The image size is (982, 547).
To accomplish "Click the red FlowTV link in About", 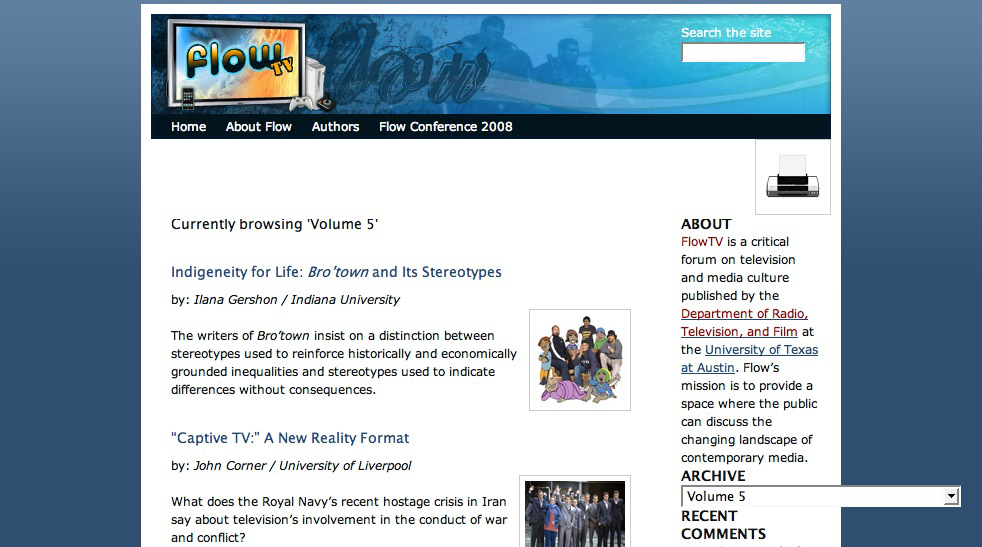I will pyautogui.click(x=701, y=242).
